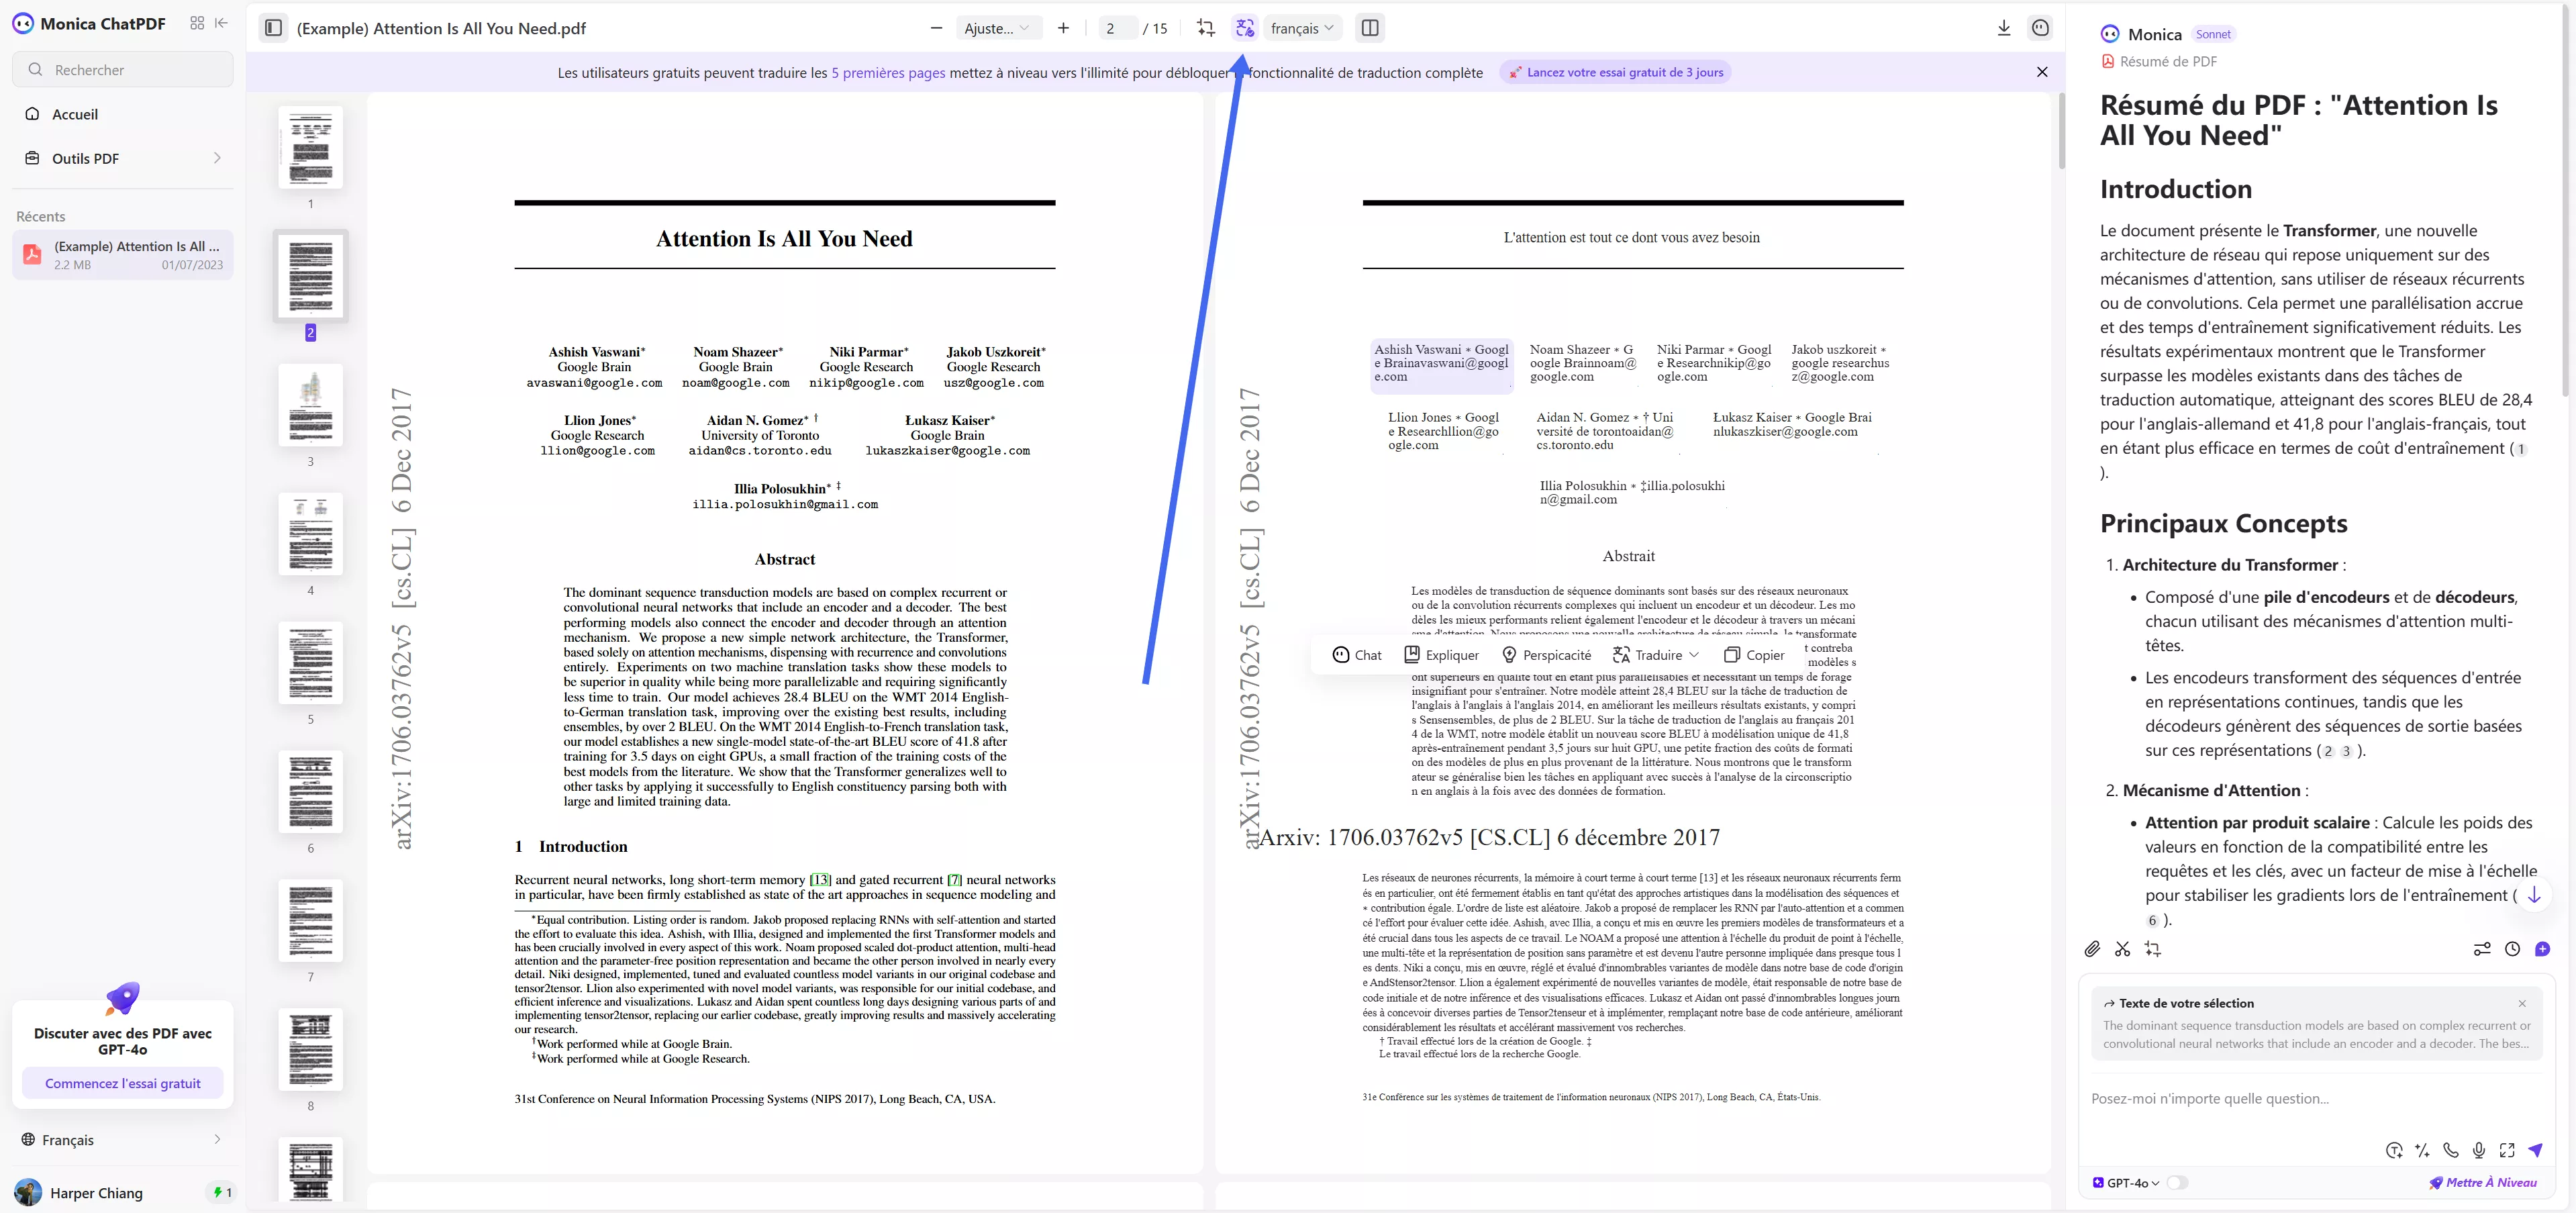Attach a file with the paperclip icon
Viewport: 2576px width, 1213px height.
2092,949
